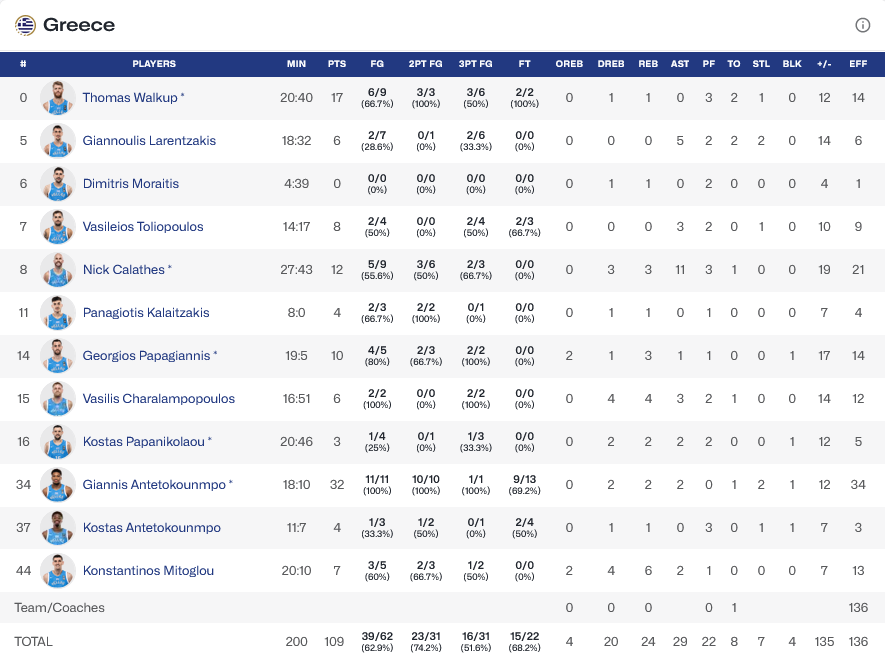This screenshot has width=885, height=660.
Task: Click the 3PT FG column header
Action: pos(475,64)
